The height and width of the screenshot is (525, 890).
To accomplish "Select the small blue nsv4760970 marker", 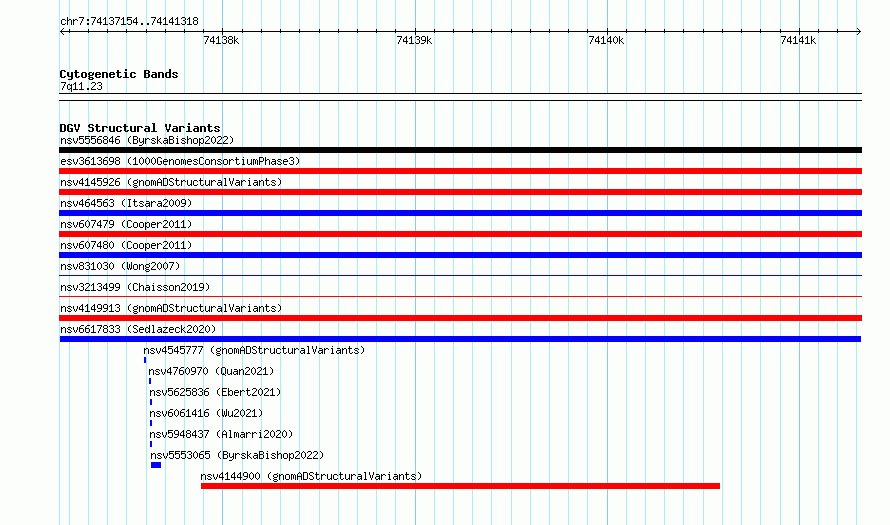I will pyautogui.click(x=150, y=381).
